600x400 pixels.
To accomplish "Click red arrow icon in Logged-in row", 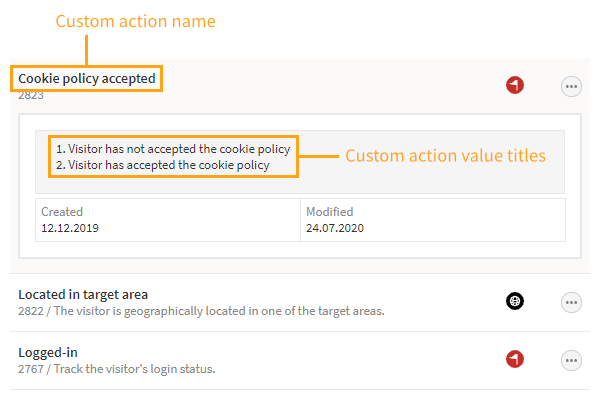I will tap(514, 358).
